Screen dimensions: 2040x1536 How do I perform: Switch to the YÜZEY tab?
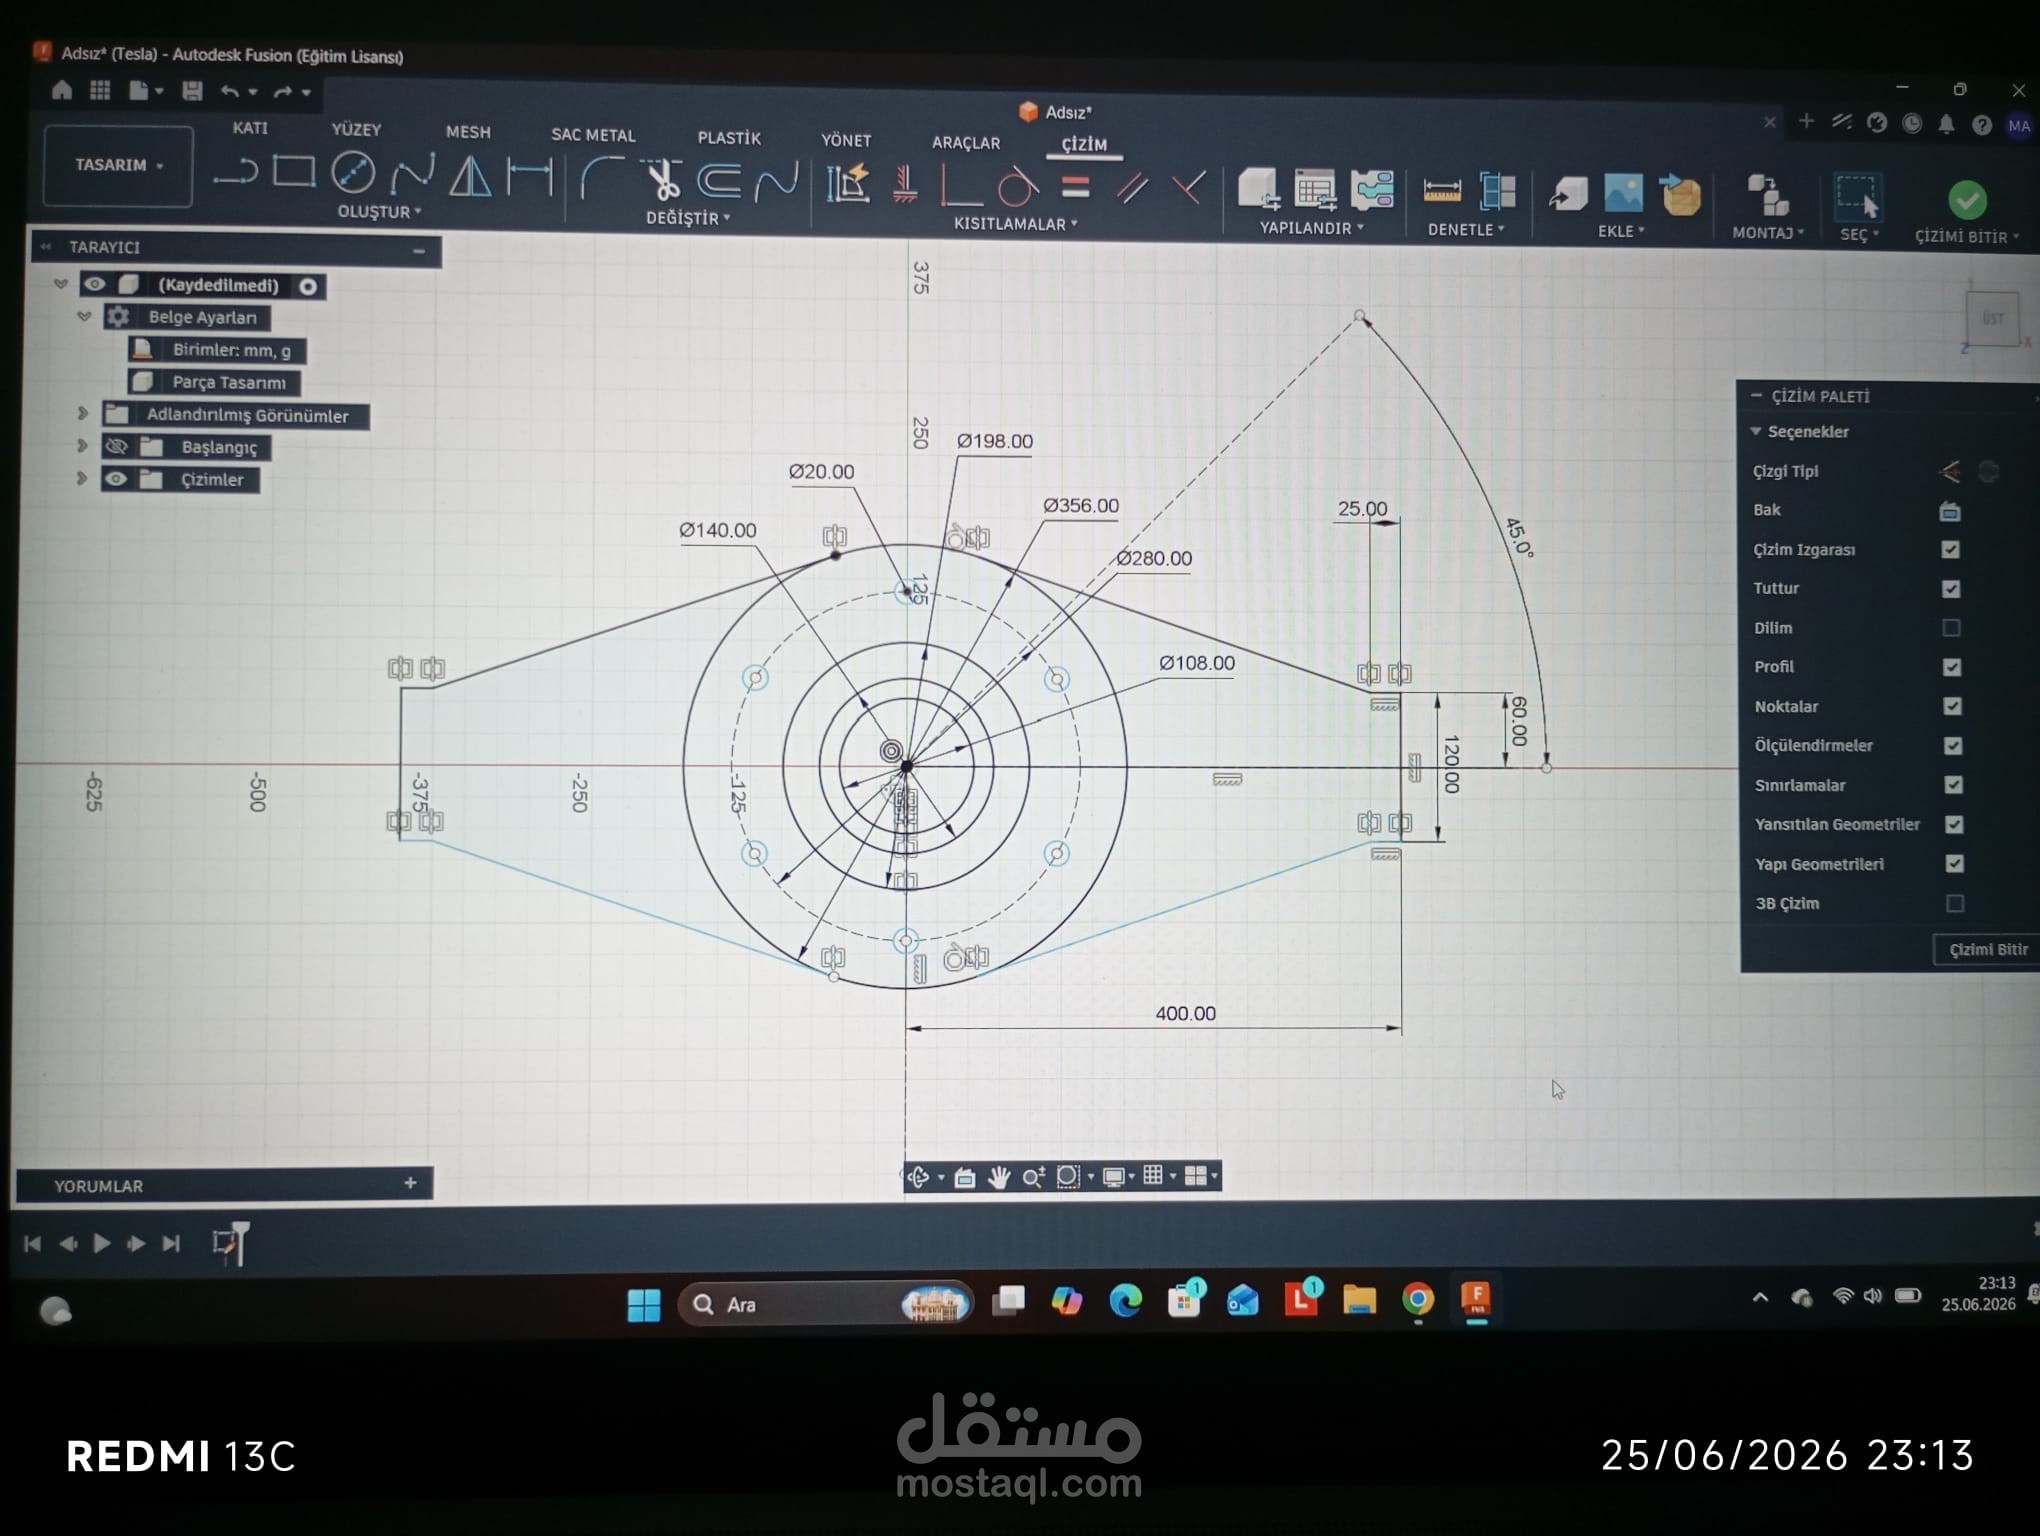[x=356, y=130]
